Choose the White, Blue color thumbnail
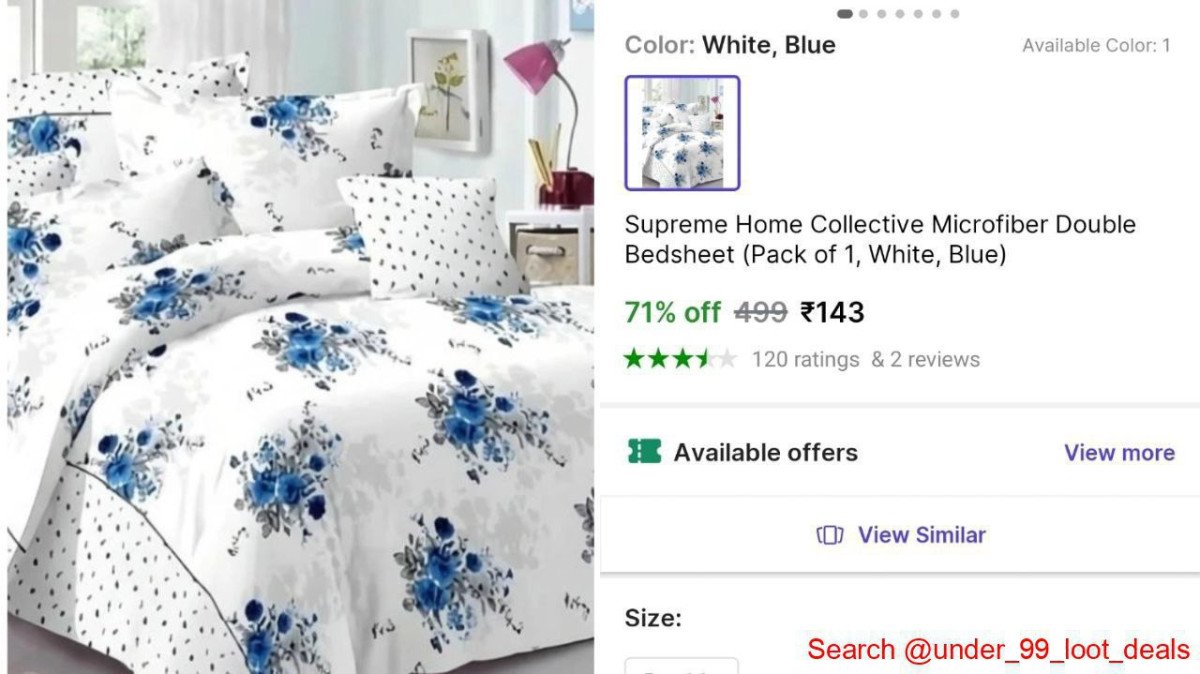The width and height of the screenshot is (1200, 674). click(x=682, y=133)
